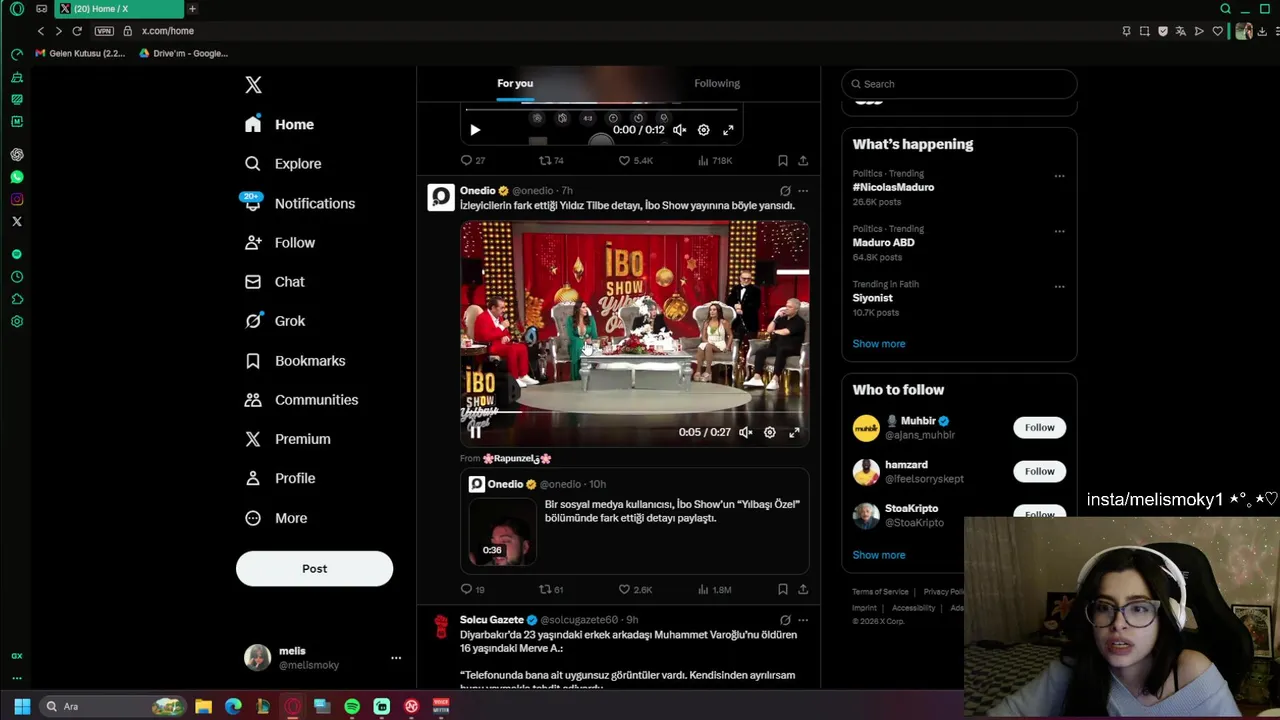
Task: Bookmark the Onedio İbo Show post
Action: [x=782, y=590]
